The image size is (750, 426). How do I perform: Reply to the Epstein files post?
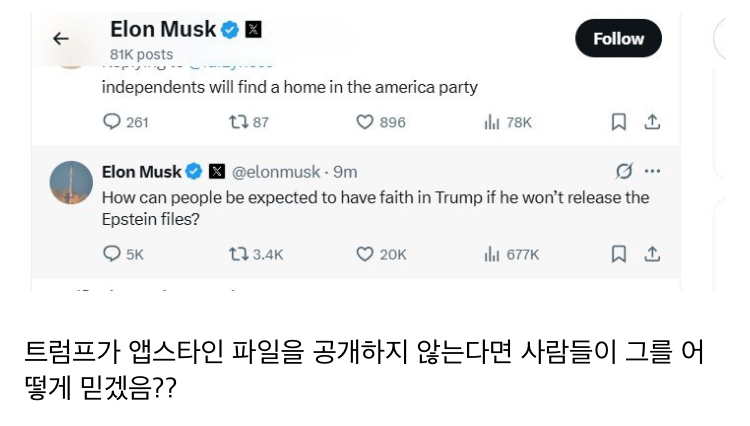(112, 254)
